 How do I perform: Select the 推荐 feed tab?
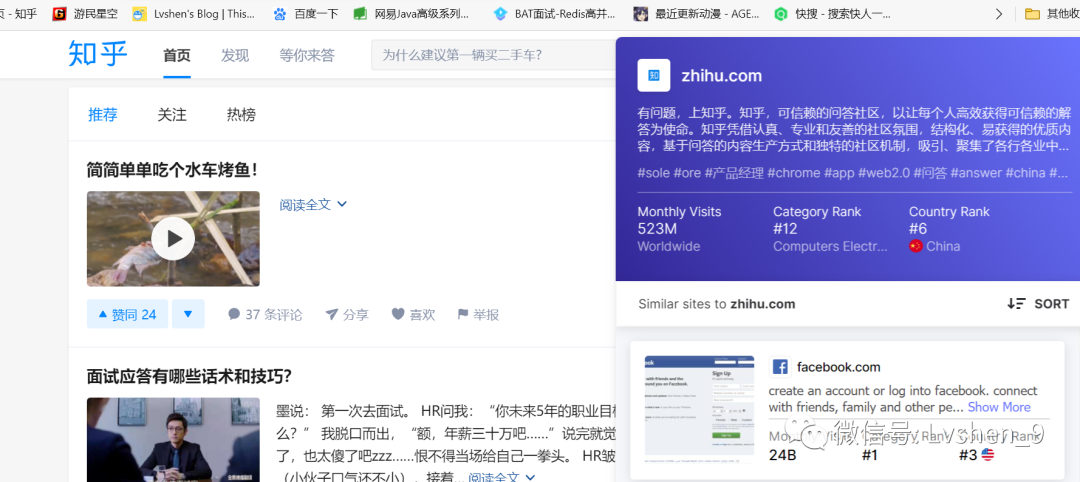[103, 115]
